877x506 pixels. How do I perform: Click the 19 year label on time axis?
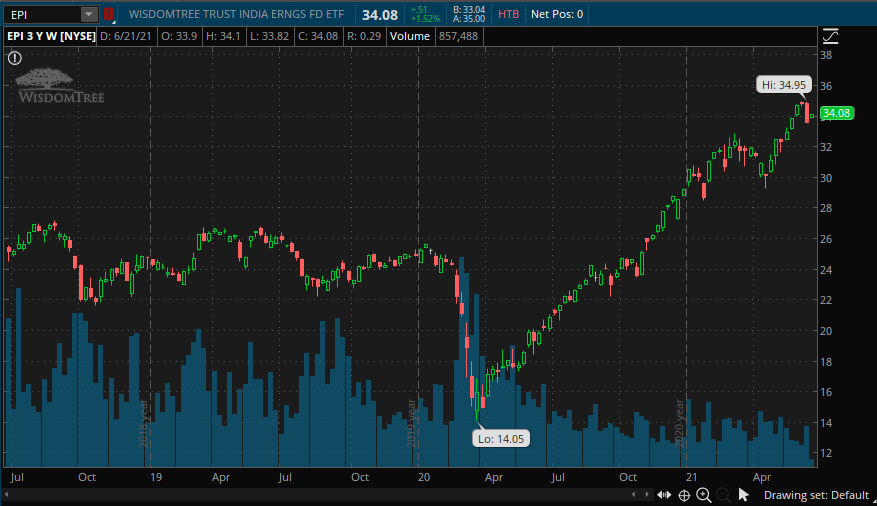[x=156, y=477]
